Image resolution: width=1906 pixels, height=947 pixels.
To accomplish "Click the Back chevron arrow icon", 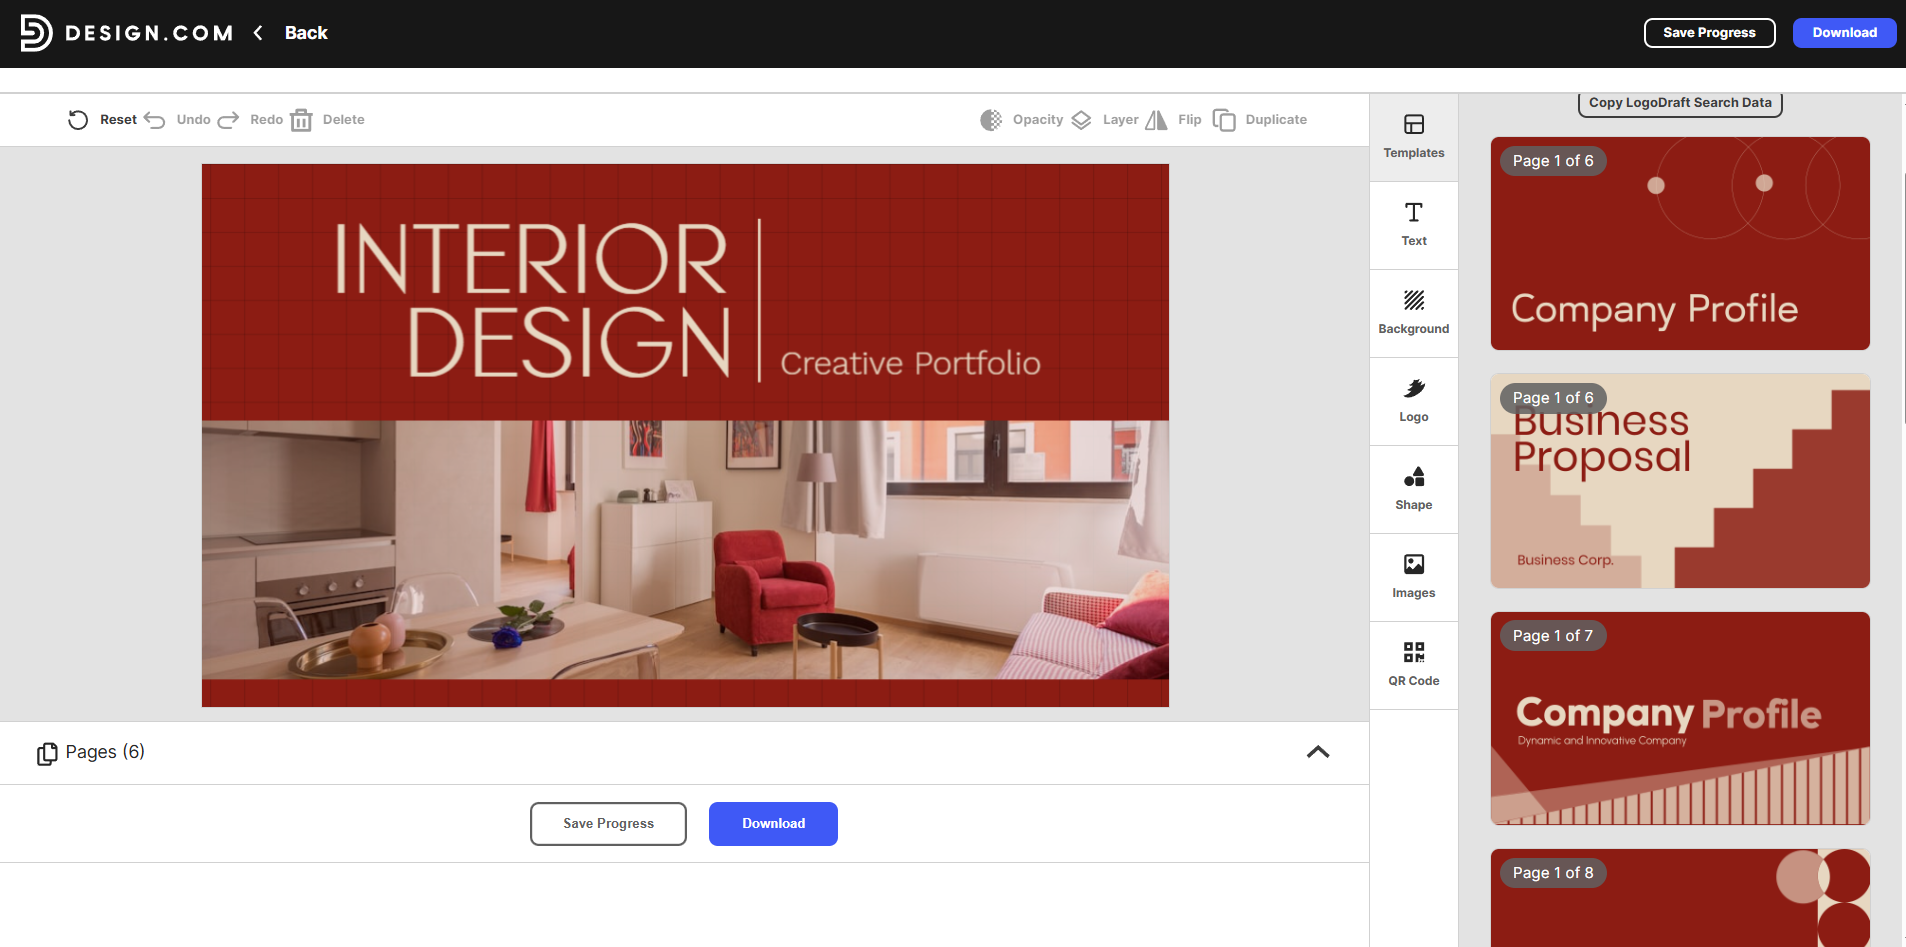I will coord(258,33).
